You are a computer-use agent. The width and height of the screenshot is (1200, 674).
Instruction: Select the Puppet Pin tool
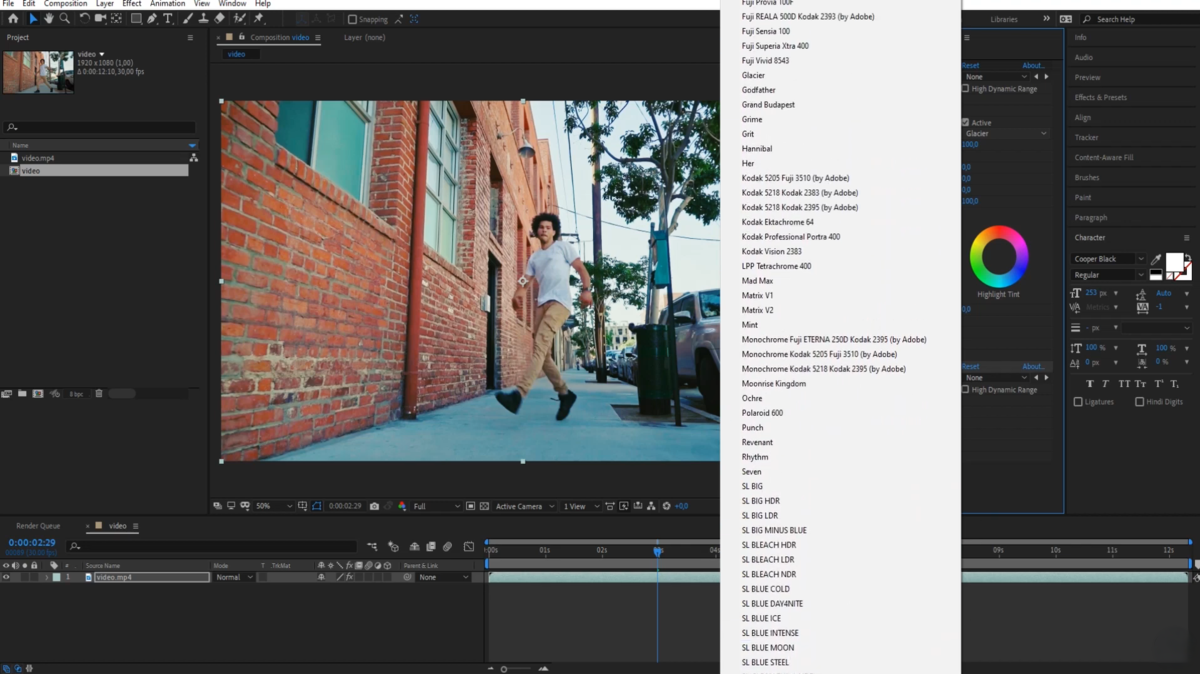[x=258, y=18]
